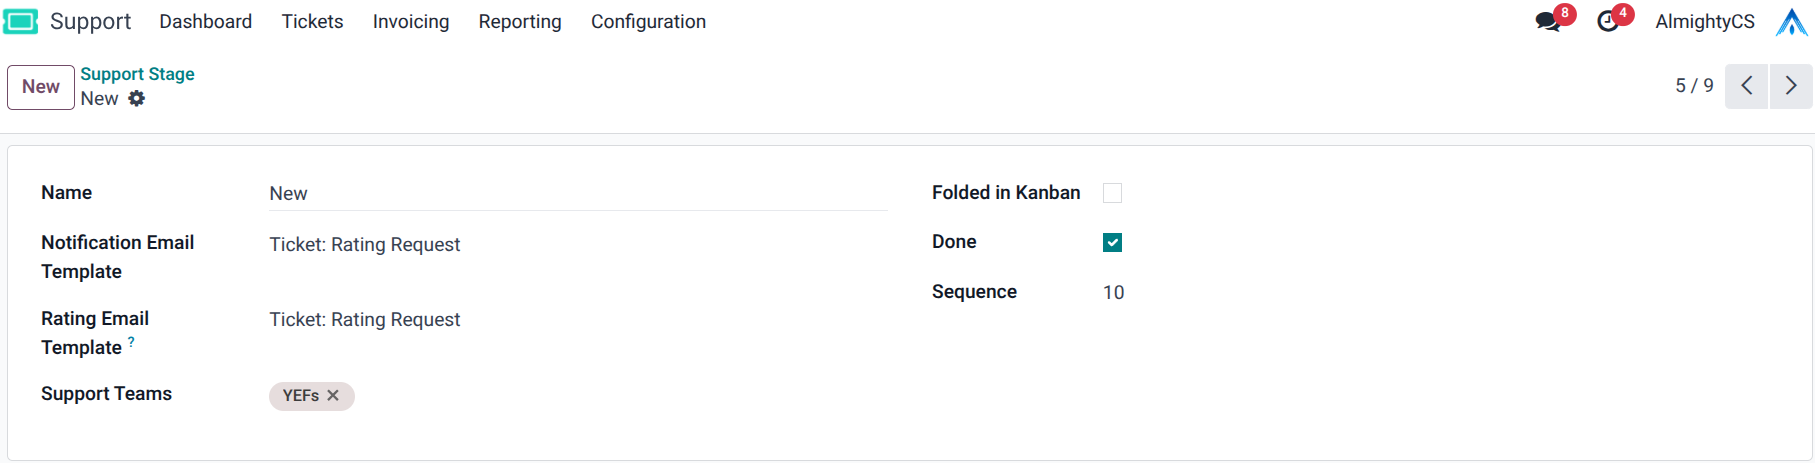Screen dimensions: 1815x463
Task: Open the Configuration menu
Action: tap(648, 21)
